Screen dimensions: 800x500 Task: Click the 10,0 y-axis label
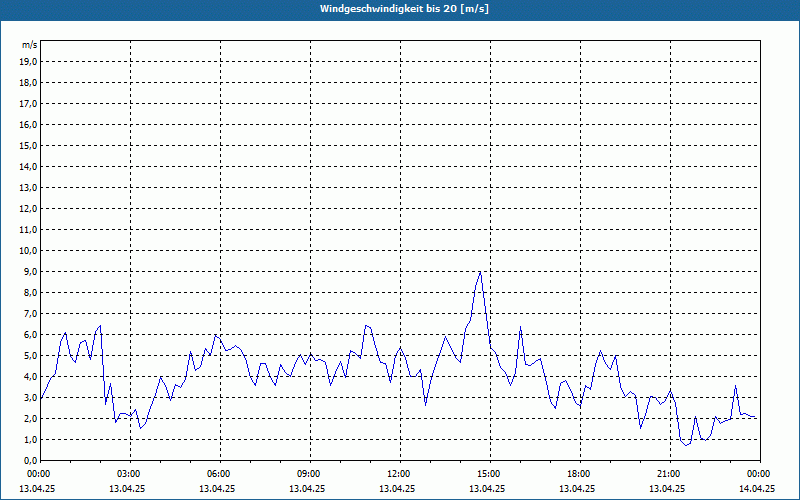(29, 251)
